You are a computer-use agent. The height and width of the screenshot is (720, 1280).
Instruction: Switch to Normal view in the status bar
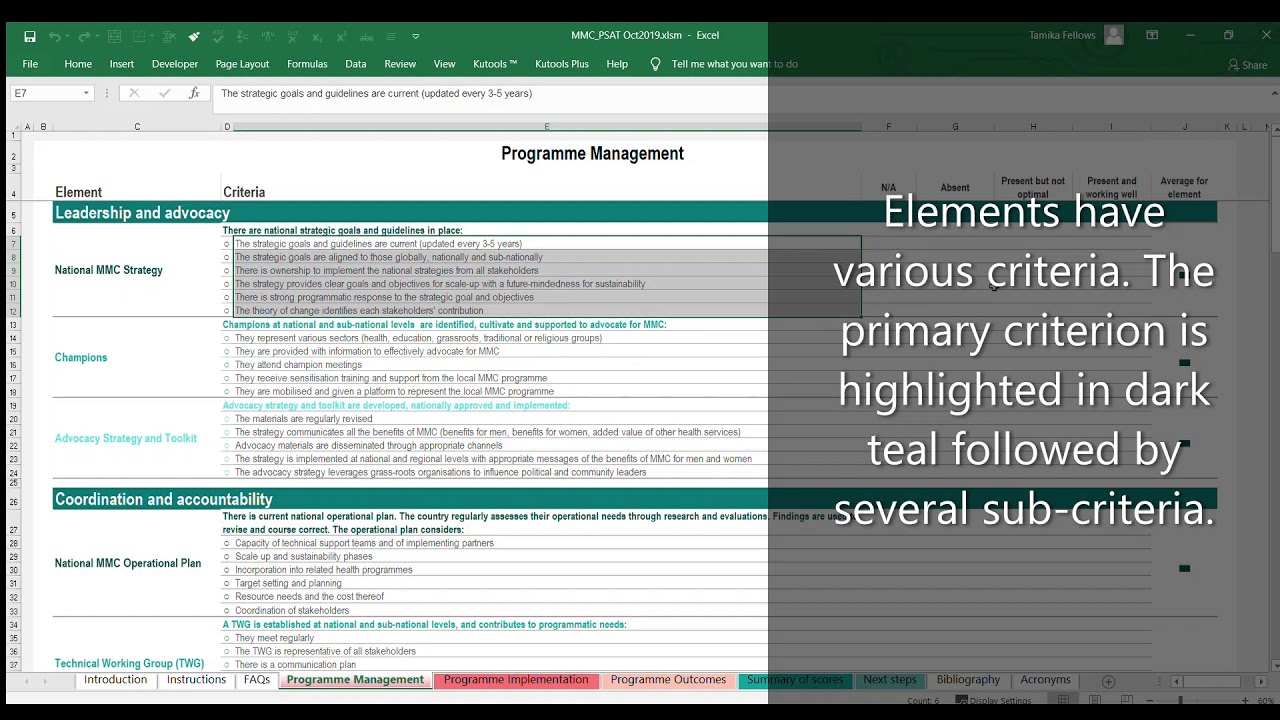tap(1063, 701)
